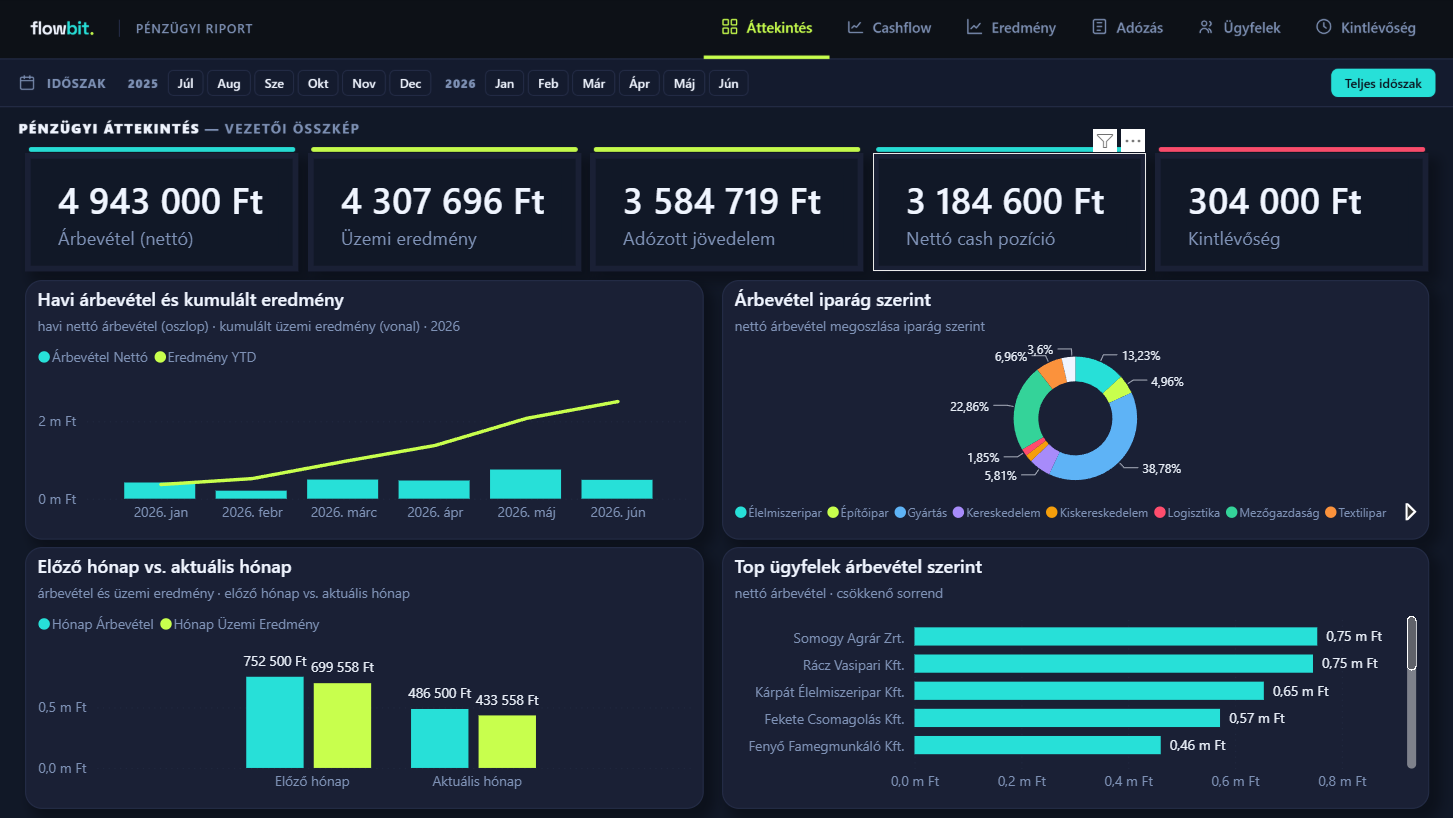The width and height of the screenshot is (1453, 818).
Task: Click the flowbit logo
Action: (x=62, y=28)
